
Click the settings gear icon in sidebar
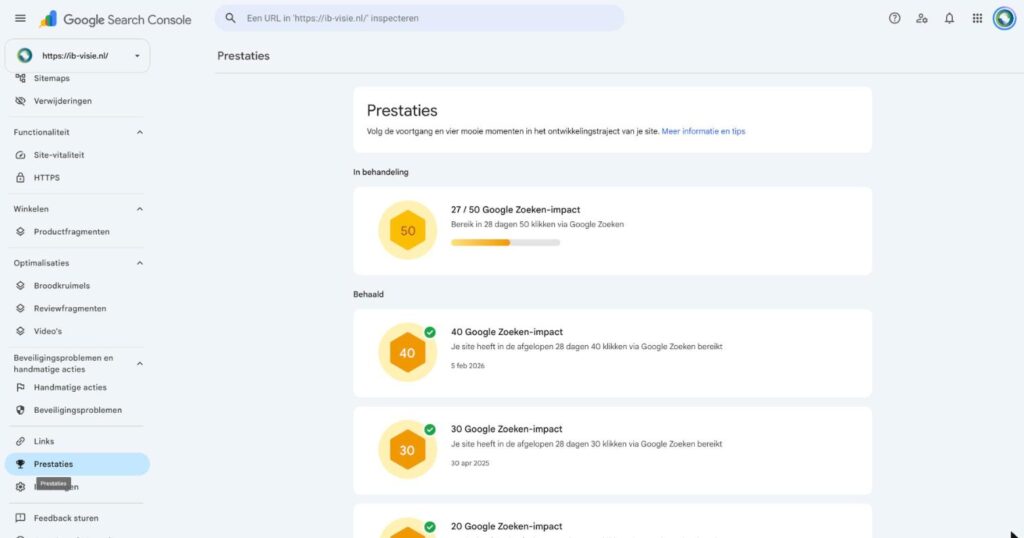20,487
